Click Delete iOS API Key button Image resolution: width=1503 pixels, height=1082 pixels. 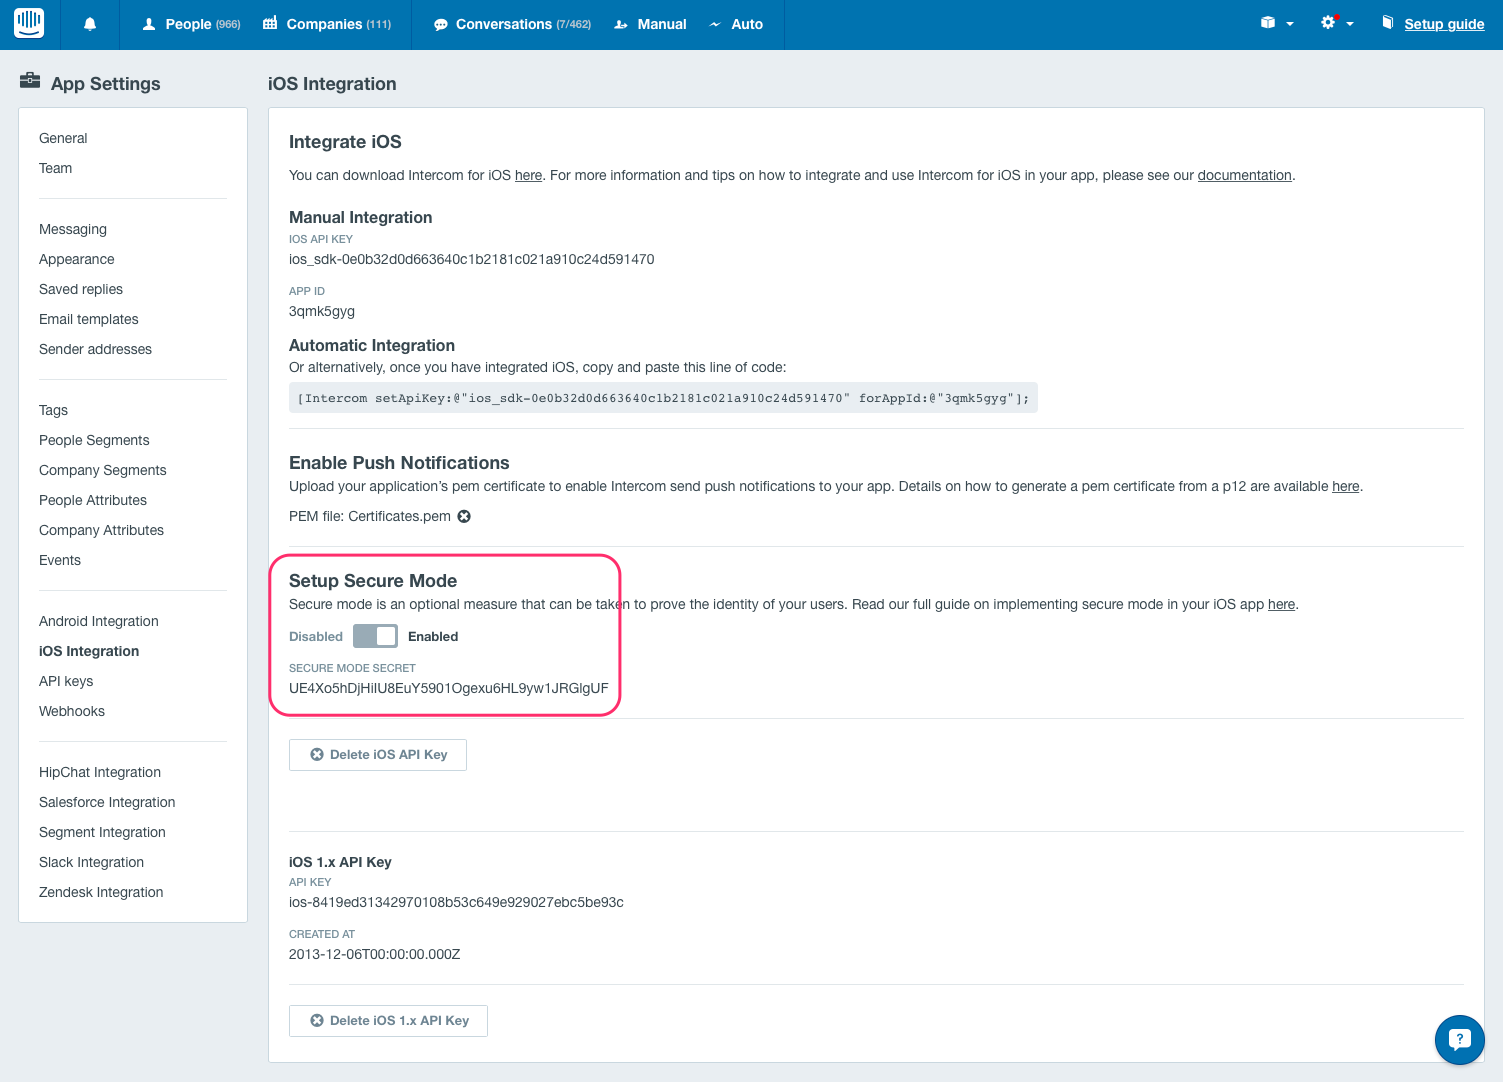(378, 755)
